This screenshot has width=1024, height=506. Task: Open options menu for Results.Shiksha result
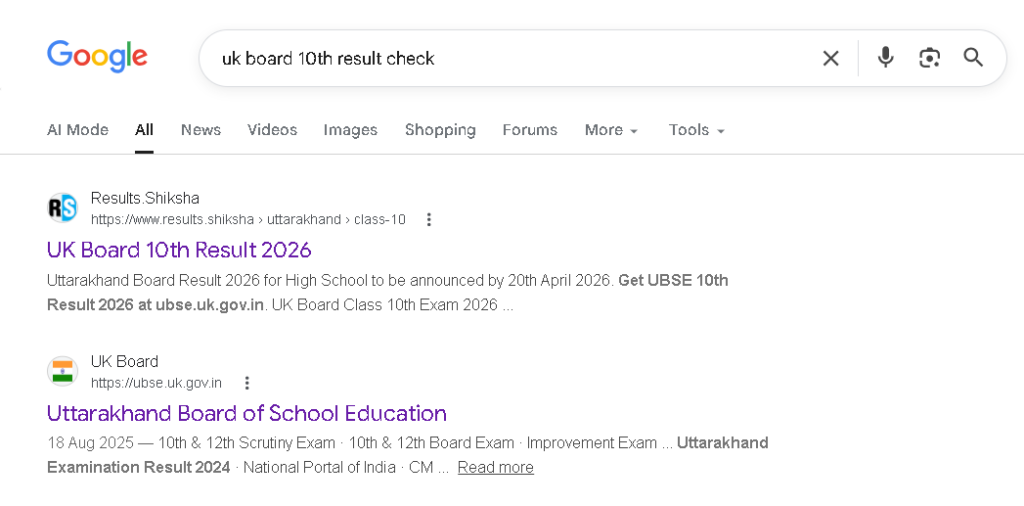click(429, 220)
